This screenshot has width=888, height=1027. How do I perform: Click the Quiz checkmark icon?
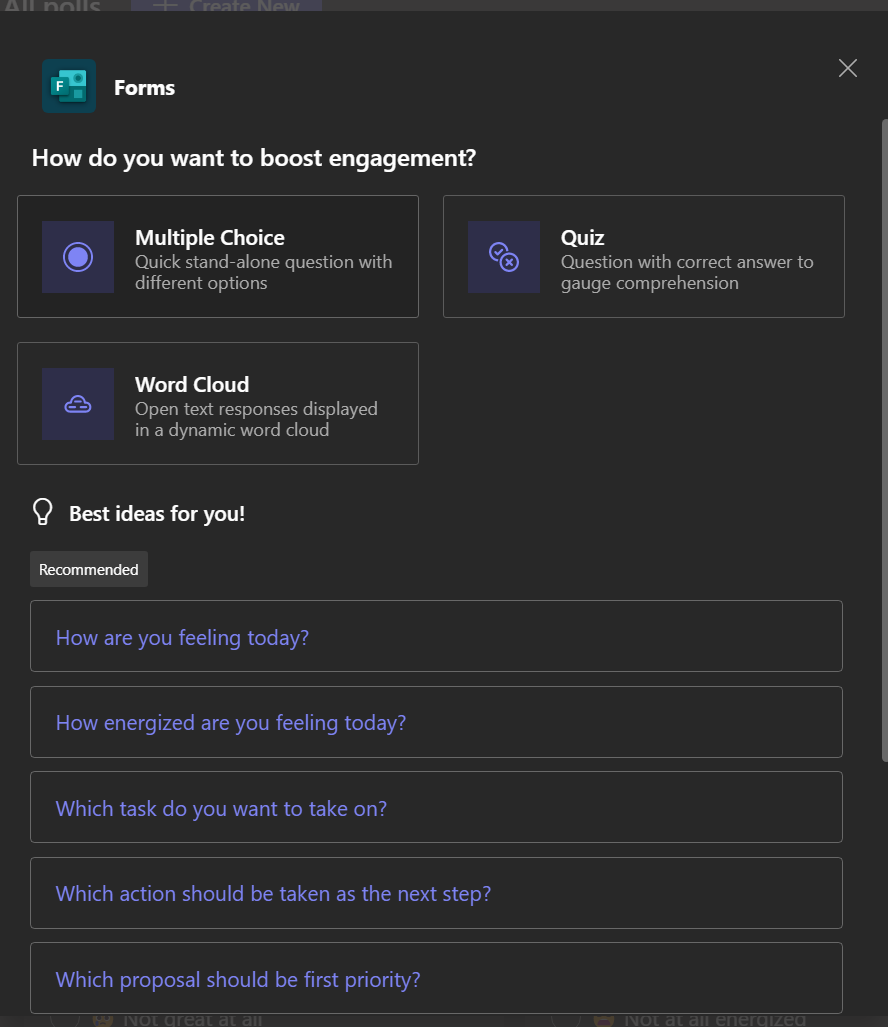click(503, 256)
